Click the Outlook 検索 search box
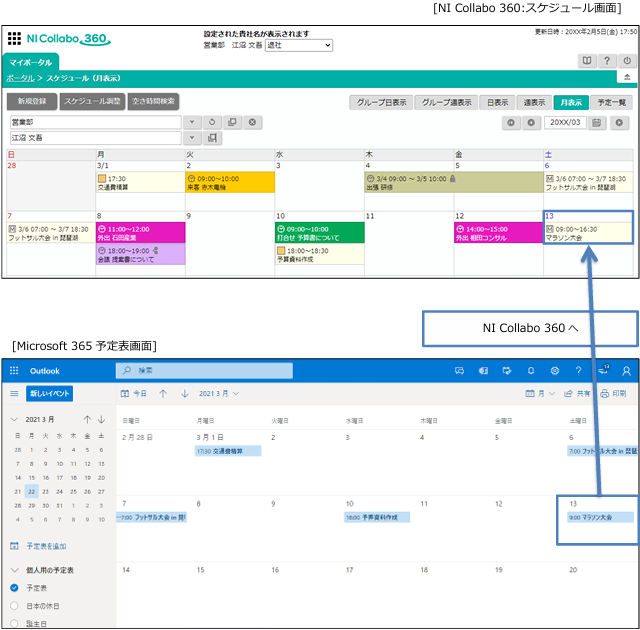 pyautogui.click(x=204, y=370)
